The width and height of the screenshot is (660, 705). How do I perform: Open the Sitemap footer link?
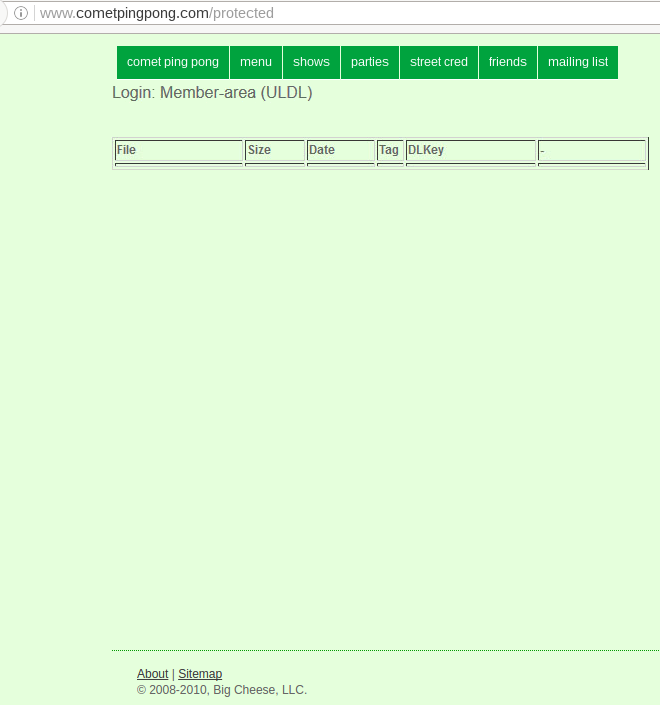tap(200, 674)
